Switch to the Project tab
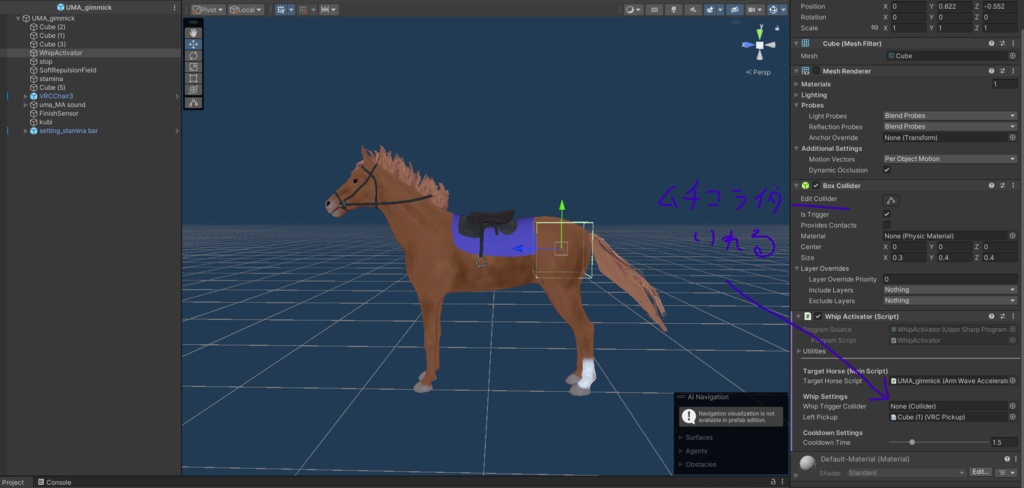This screenshot has width=1024, height=488. tap(13, 482)
